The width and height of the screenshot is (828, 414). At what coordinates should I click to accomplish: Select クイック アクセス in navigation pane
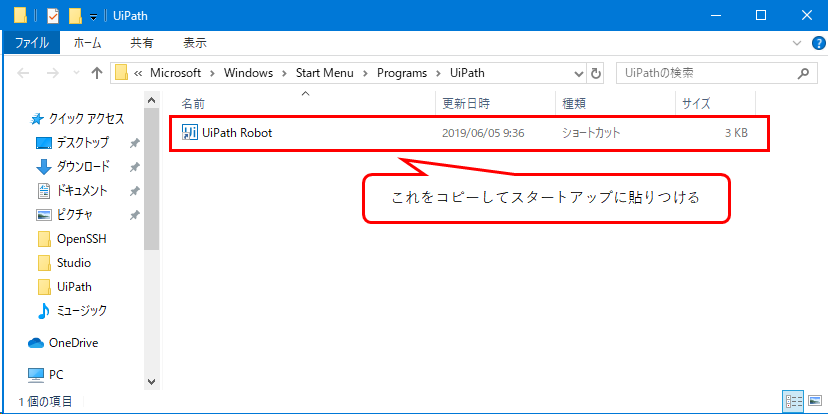click(86, 118)
